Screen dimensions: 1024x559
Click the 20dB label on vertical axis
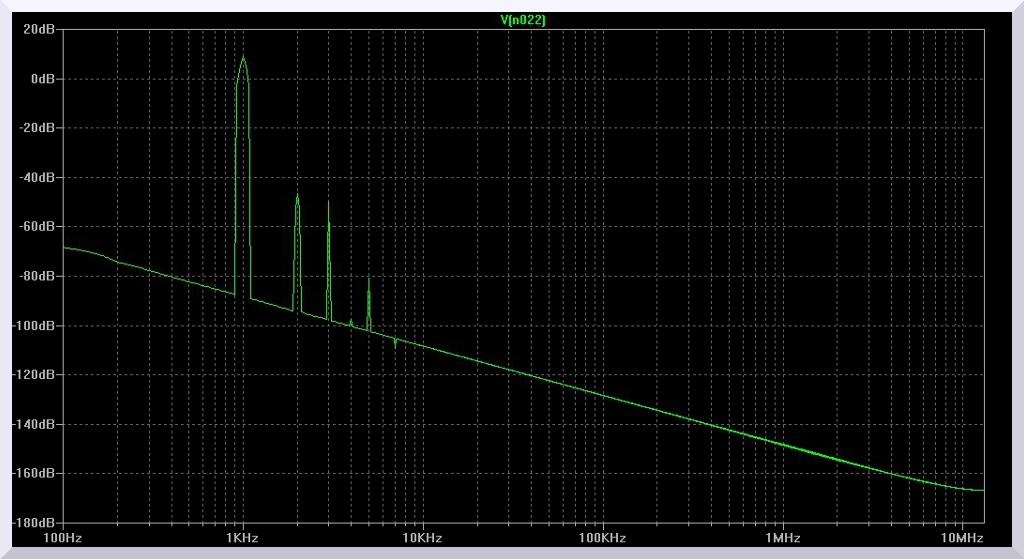tap(39, 30)
